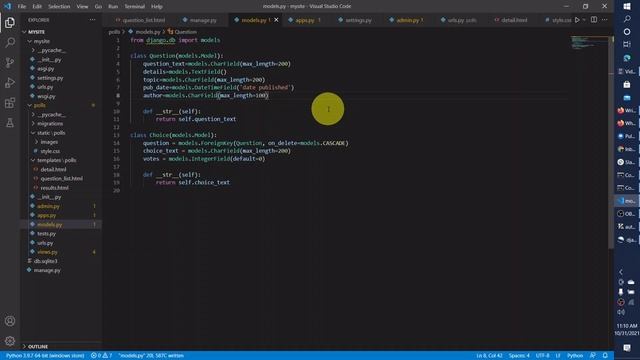
Task: Open the Explorer view in activity bar
Action: click(x=10, y=22)
